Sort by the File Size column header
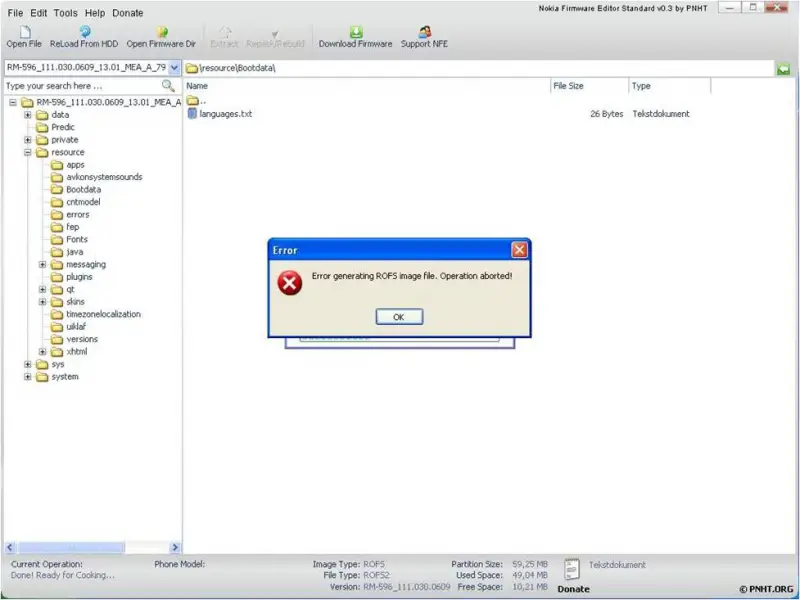The width and height of the screenshot is (800, 600). 589,86
